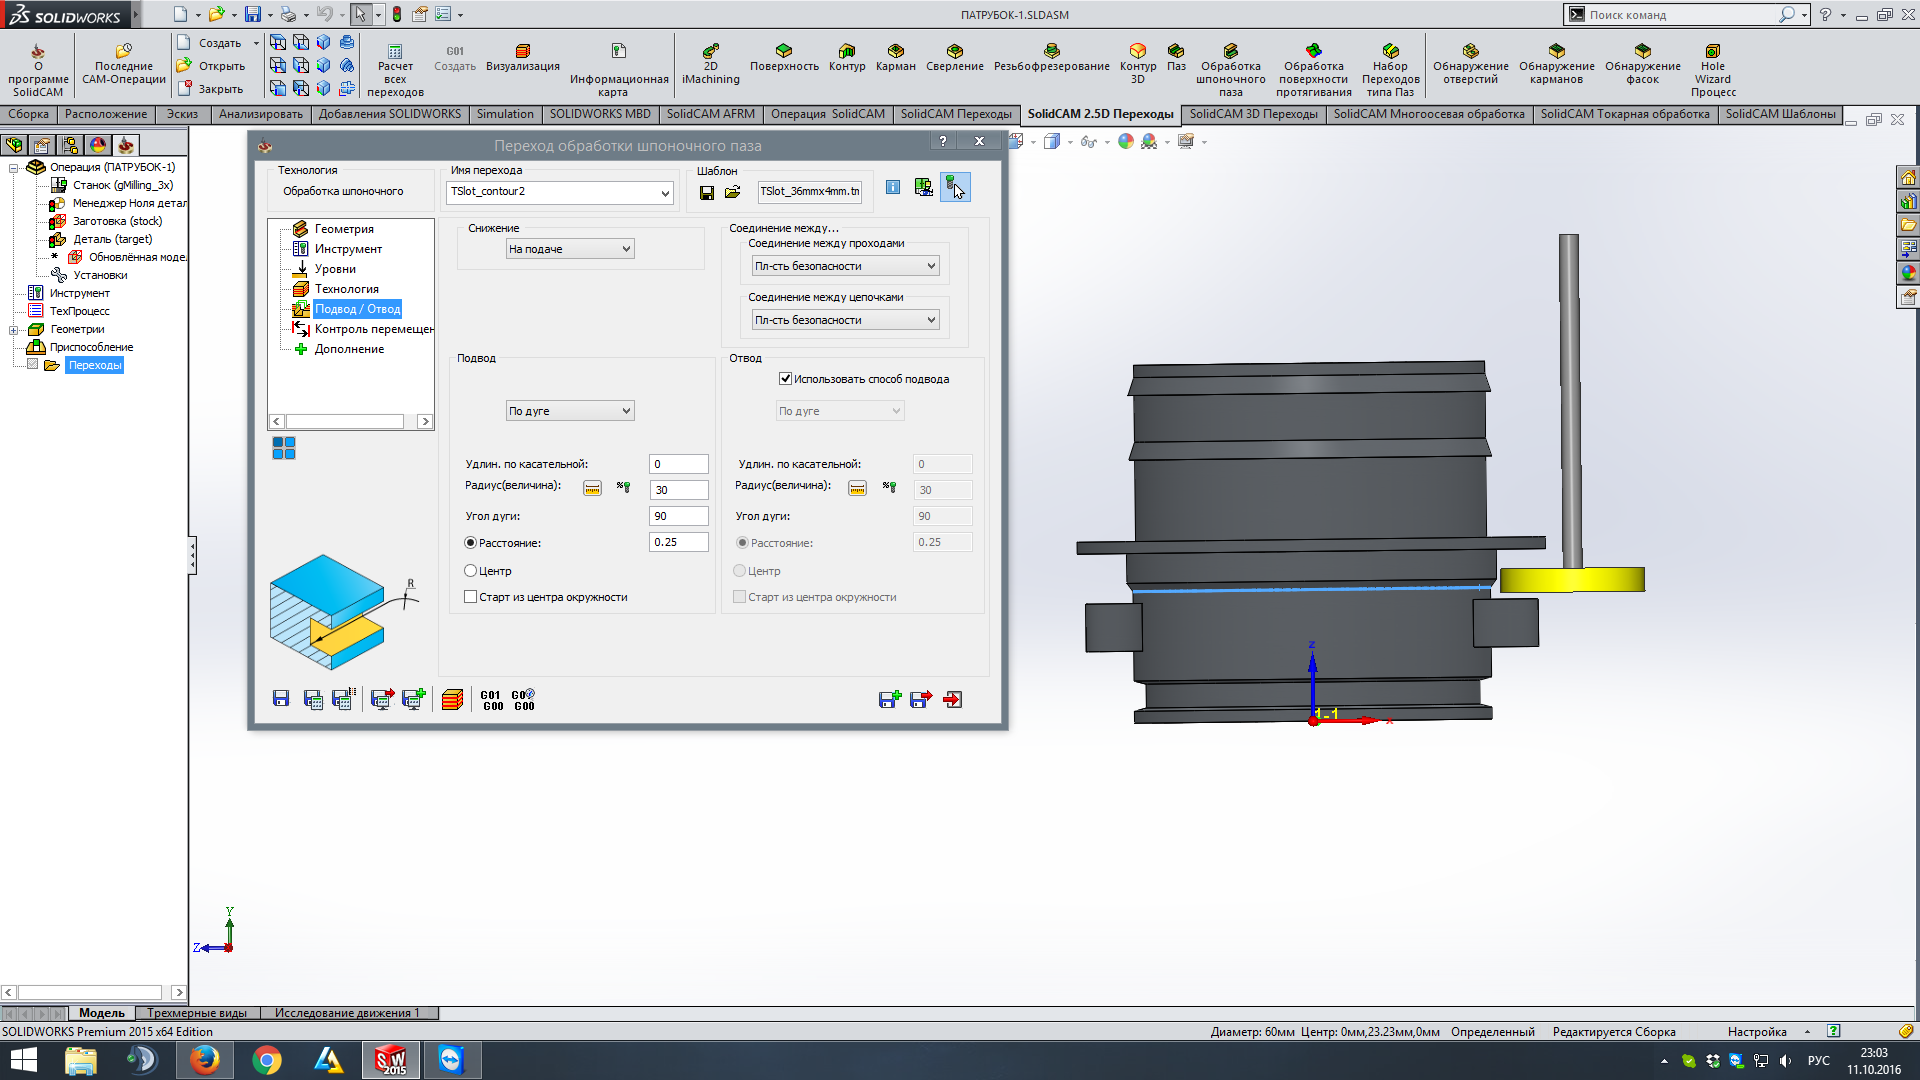Open the Снижение На подаче dropdown

point(570,249)
